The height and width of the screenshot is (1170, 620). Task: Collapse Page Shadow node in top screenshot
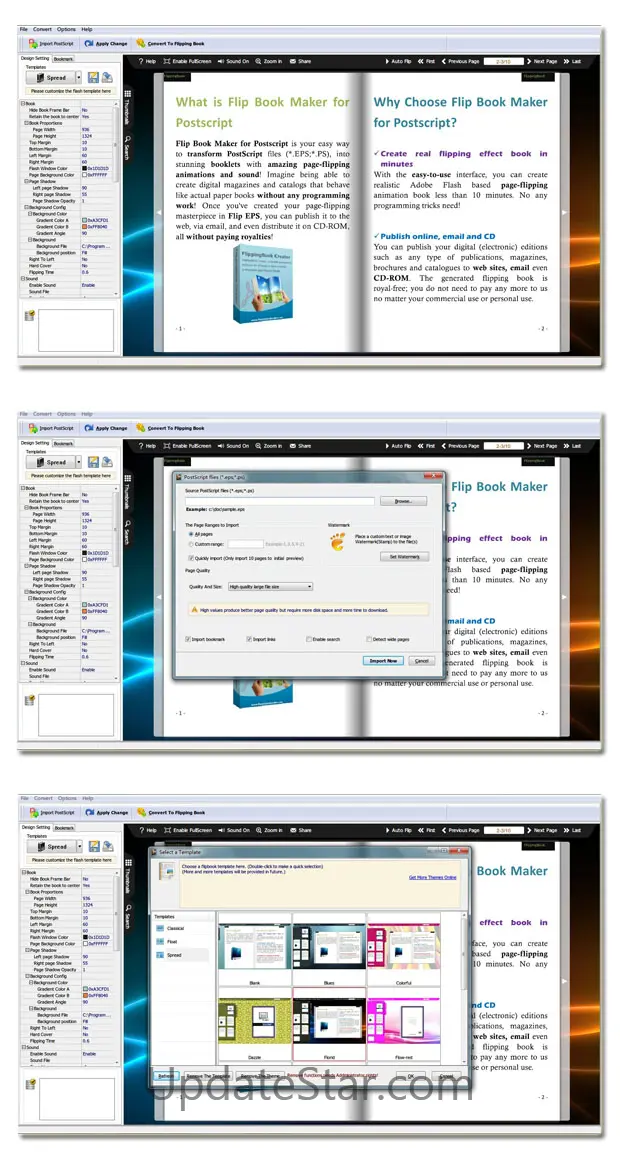tap(26, 181)
